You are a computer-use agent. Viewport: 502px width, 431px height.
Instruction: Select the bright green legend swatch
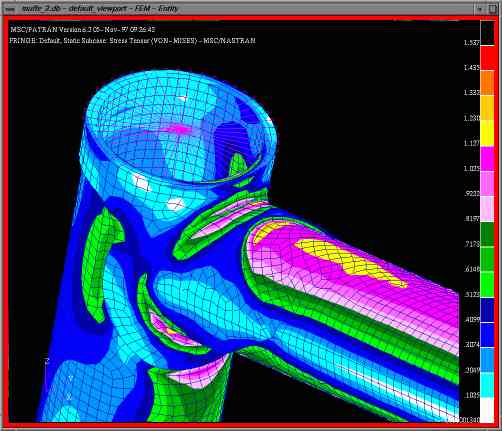click(487, 285)
